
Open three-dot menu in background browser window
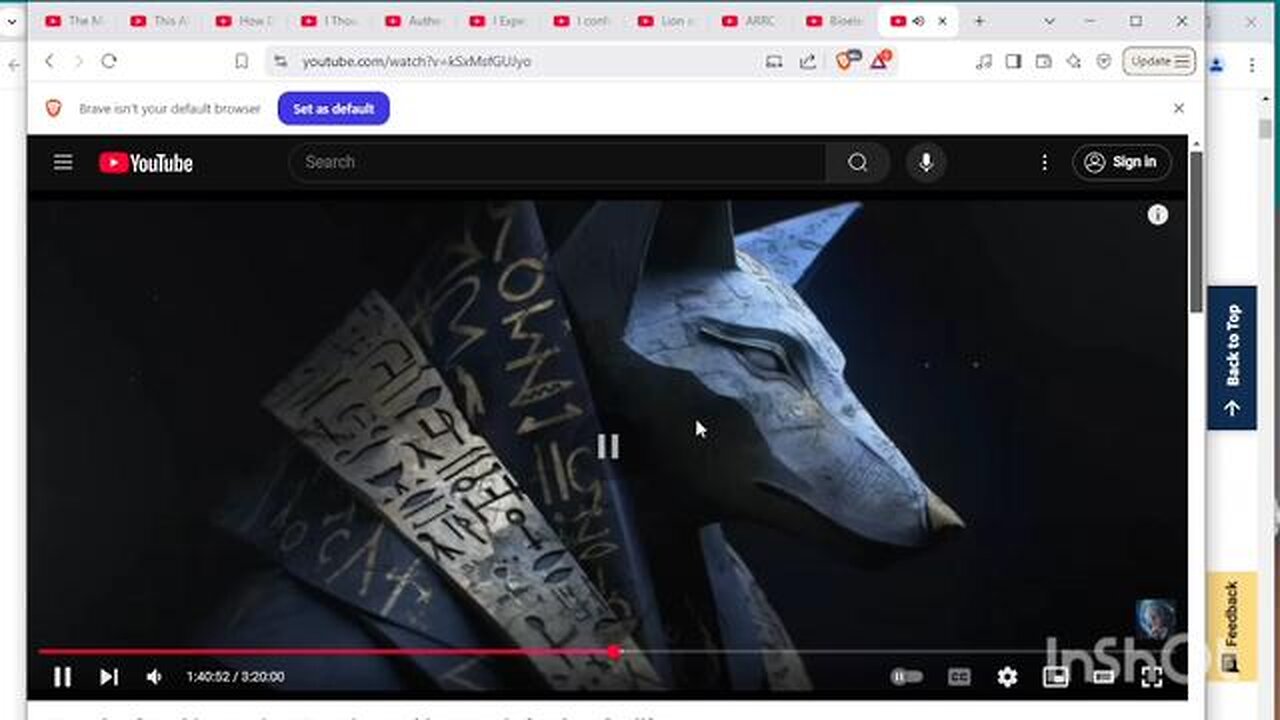(1252, 65)
